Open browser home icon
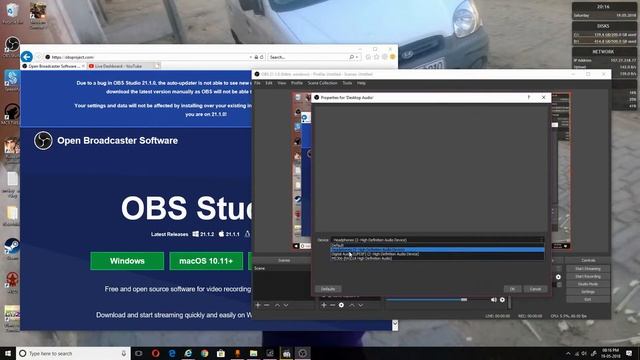Screen dimensions: 640x360 [368, 57]
